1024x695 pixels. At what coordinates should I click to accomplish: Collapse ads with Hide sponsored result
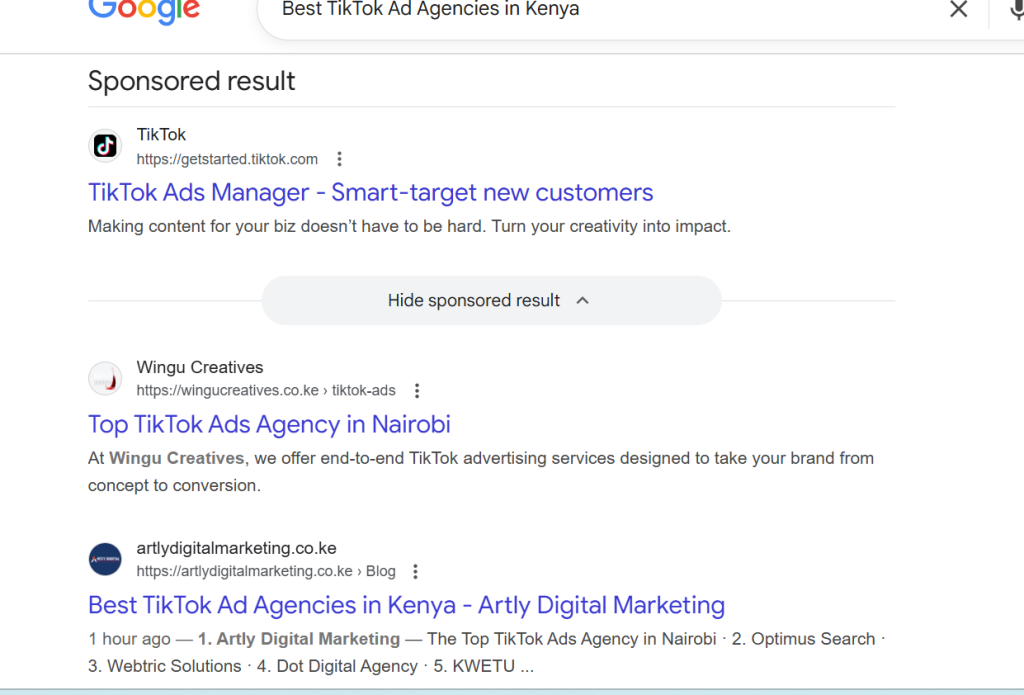point(474,301)
